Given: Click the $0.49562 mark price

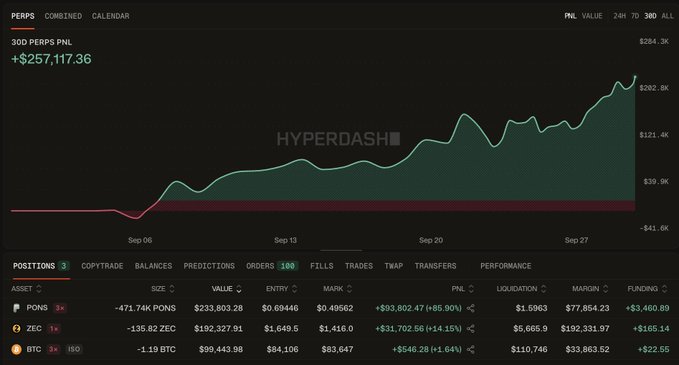Looking at the screenshot, I should (335, 308).
